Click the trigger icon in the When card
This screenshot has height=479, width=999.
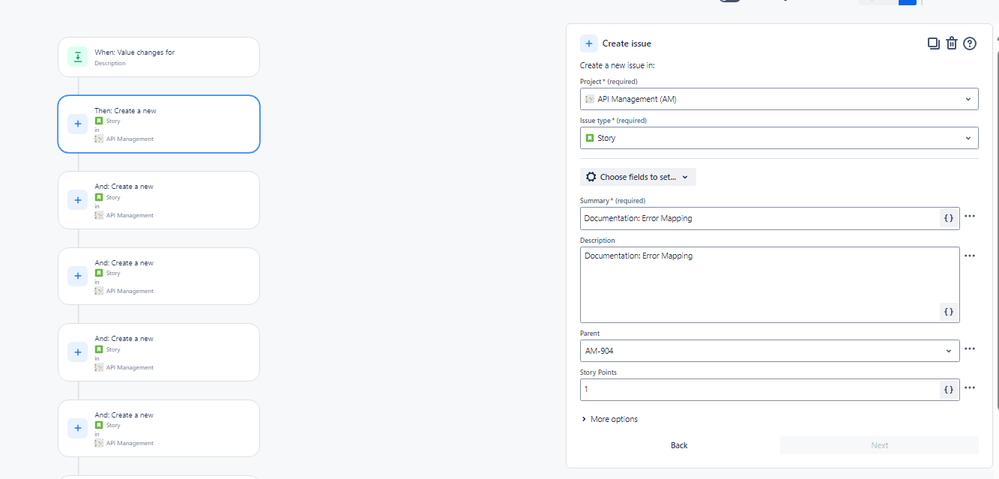pos(77,57)
